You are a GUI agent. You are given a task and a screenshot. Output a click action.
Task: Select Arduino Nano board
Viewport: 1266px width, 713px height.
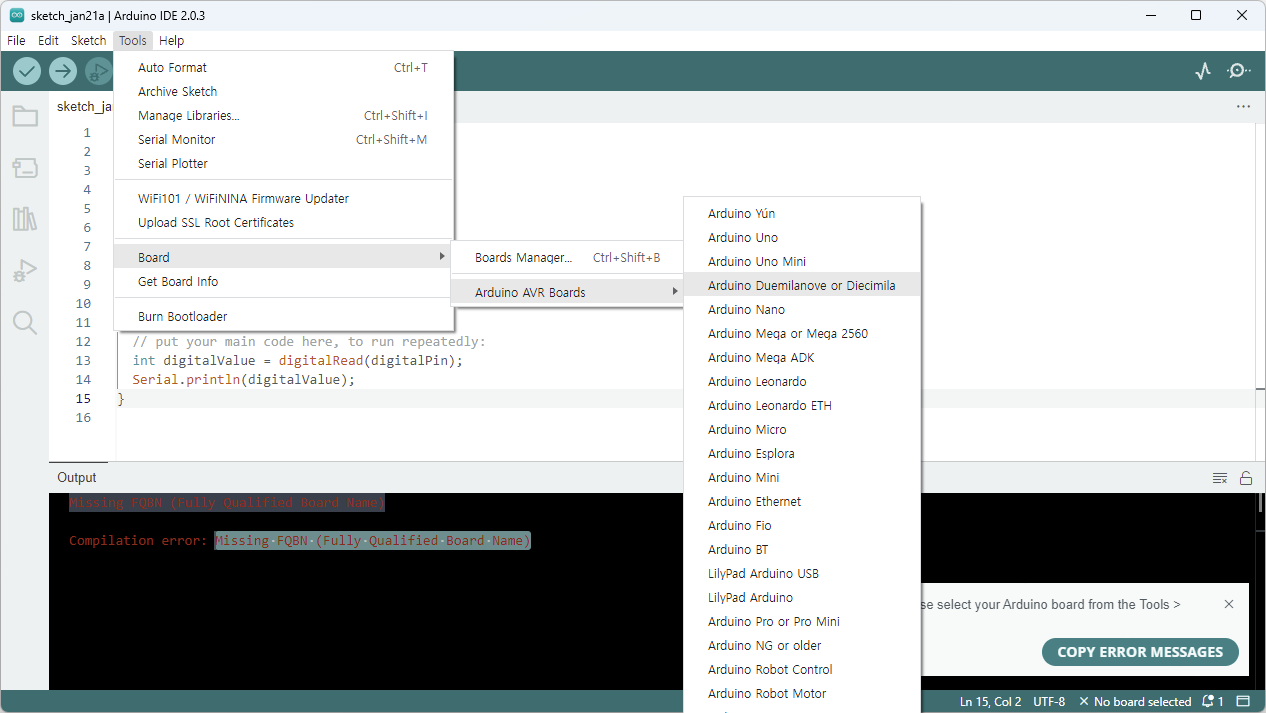pyautogui.click(x=802, y=310)
